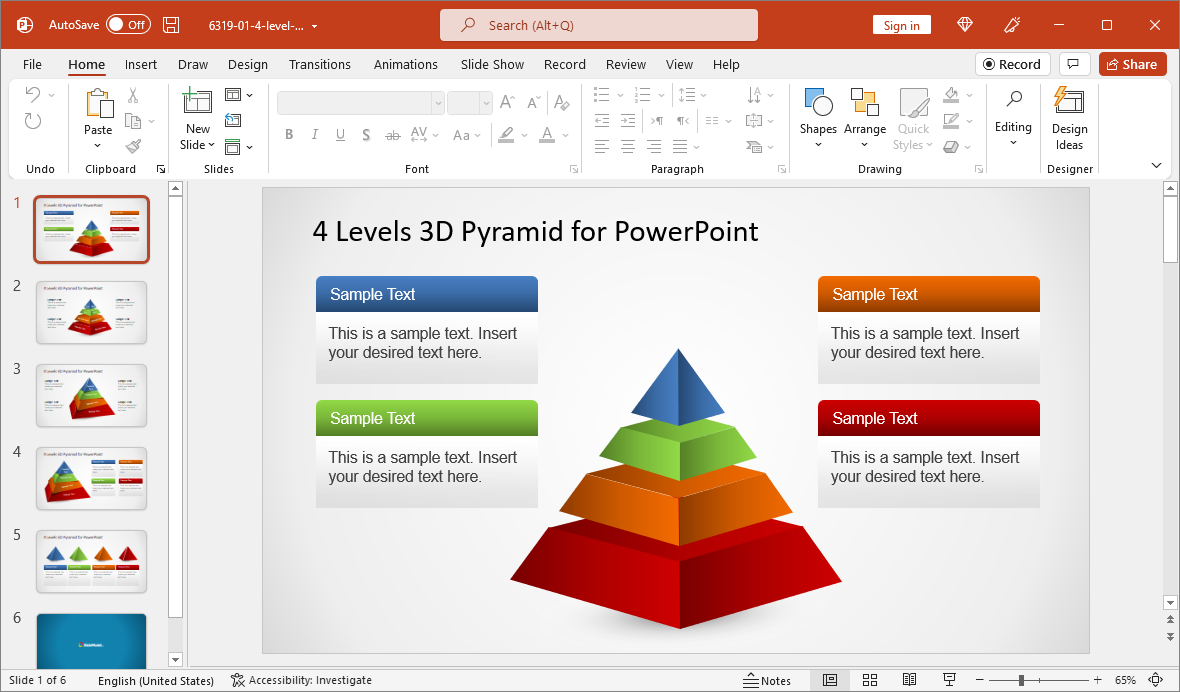The width and height of the screenshot is (1180, 692).
Task: Click the Share button
Action: click(1132, 63)
